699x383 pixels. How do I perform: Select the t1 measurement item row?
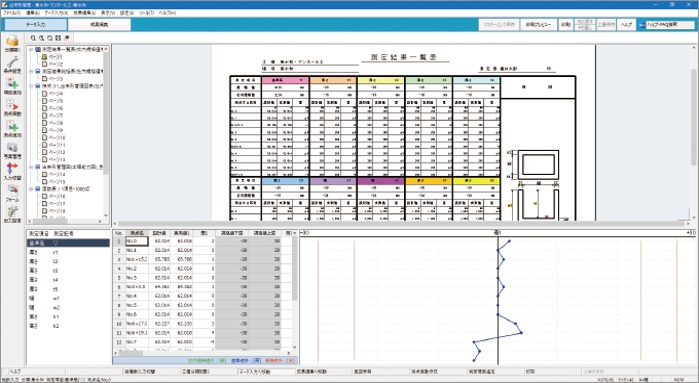click(x=68, y=252)
